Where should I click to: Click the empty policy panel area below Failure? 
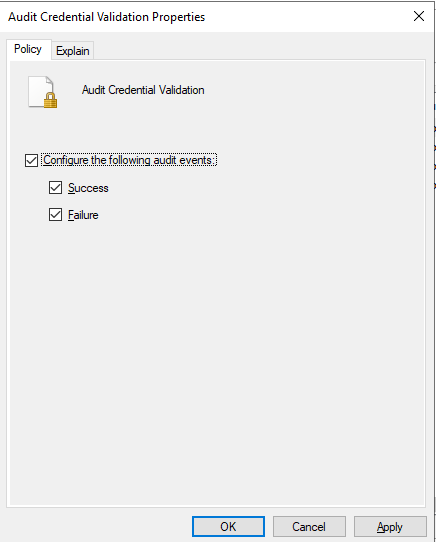pyautogui.click(x=217, y=363)
